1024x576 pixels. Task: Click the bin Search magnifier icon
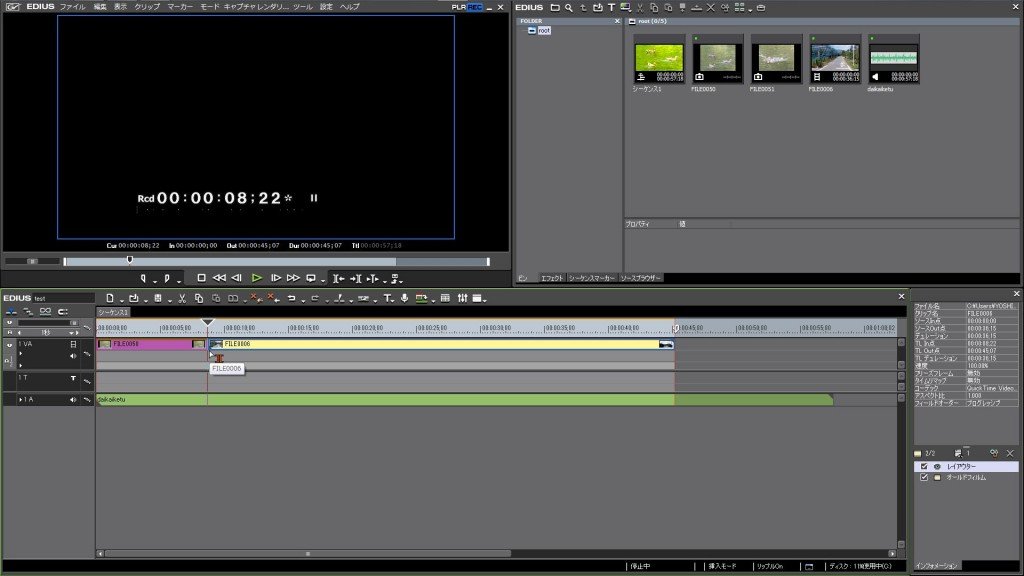(x=569, y=8)
